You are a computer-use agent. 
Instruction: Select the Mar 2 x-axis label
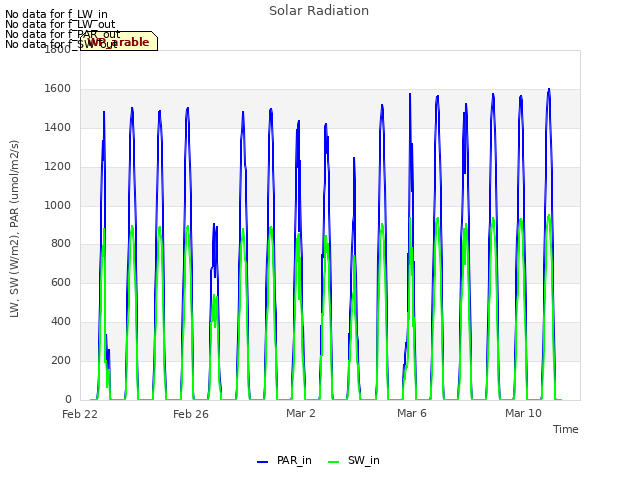coord(301,413)
